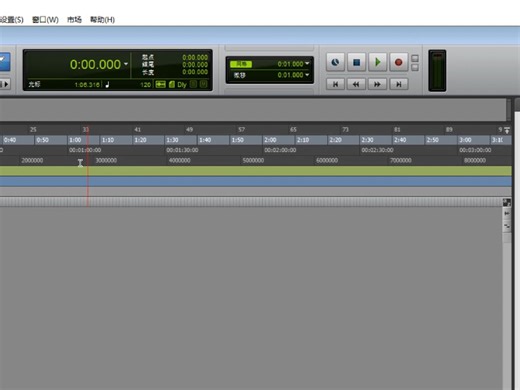The width and height of the screenshot is (520, 390).
Task: Click the right-arrow button below blue button
Action: click(5, 84)
